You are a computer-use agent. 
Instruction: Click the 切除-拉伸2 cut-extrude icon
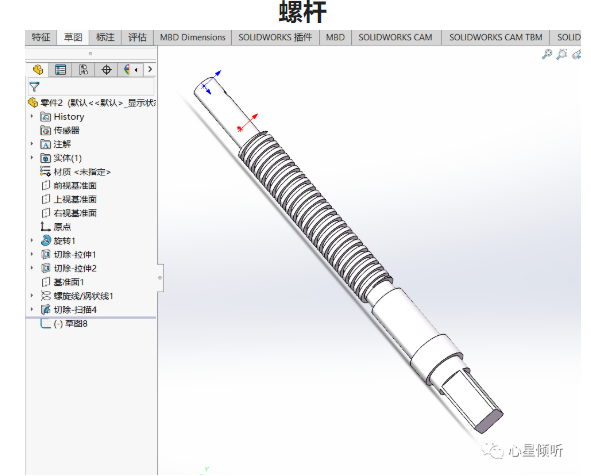click(45, 268)
